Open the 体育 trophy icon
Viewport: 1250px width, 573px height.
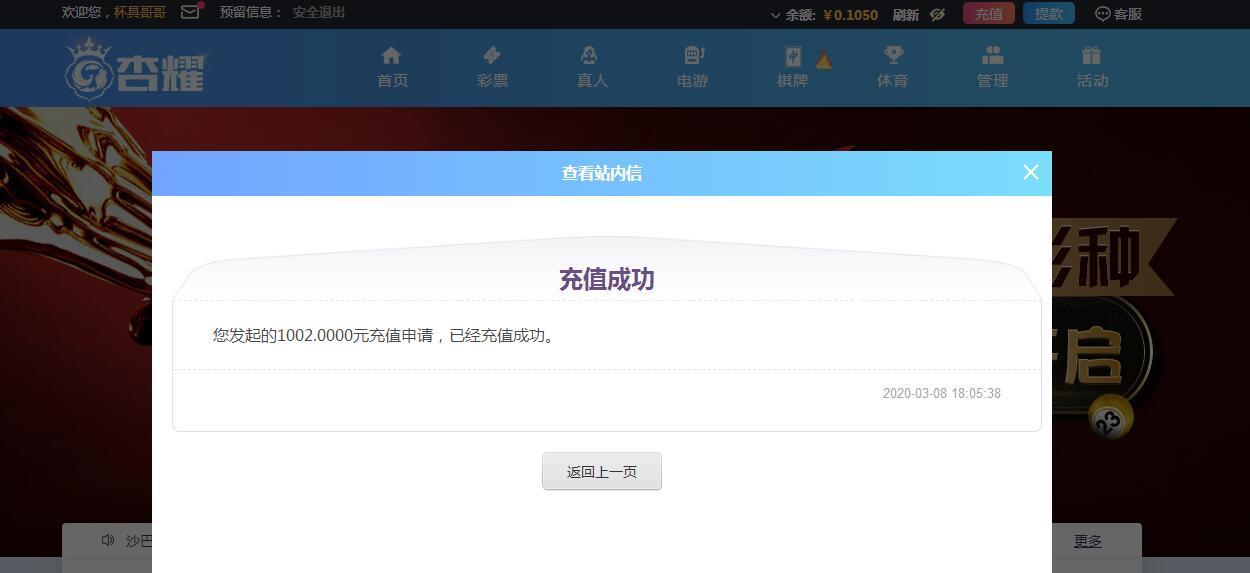coord(892,56)
